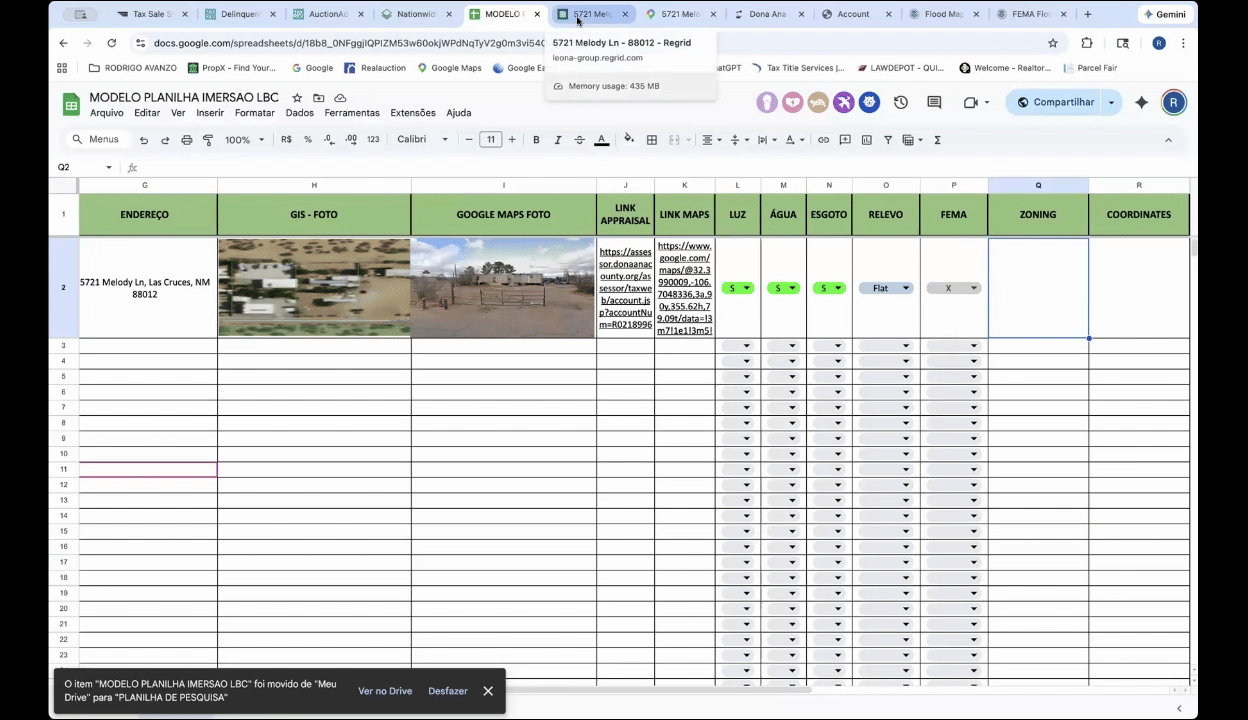Viewport: 1248px width, 720px height.
Task: Open version history clock icon
Action: [900, 102]
